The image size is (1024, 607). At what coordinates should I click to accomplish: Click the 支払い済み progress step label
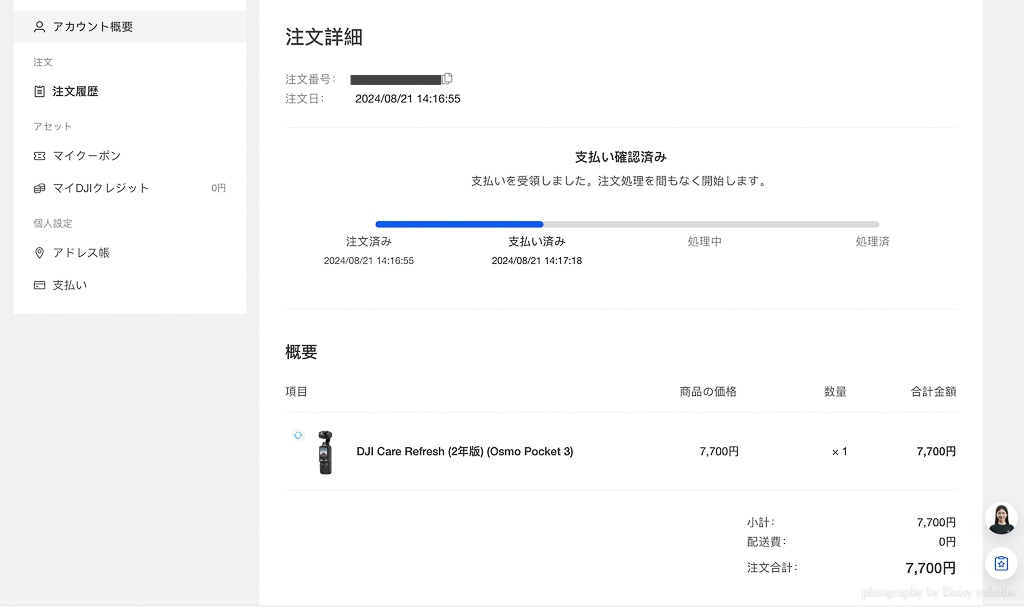[536, 242]
